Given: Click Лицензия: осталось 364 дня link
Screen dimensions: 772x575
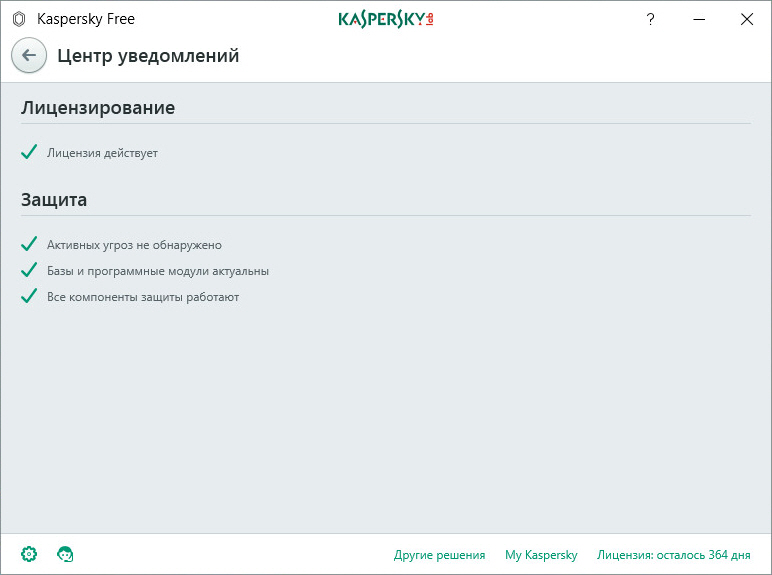Looking at the screenshot, I should [674, 555].
